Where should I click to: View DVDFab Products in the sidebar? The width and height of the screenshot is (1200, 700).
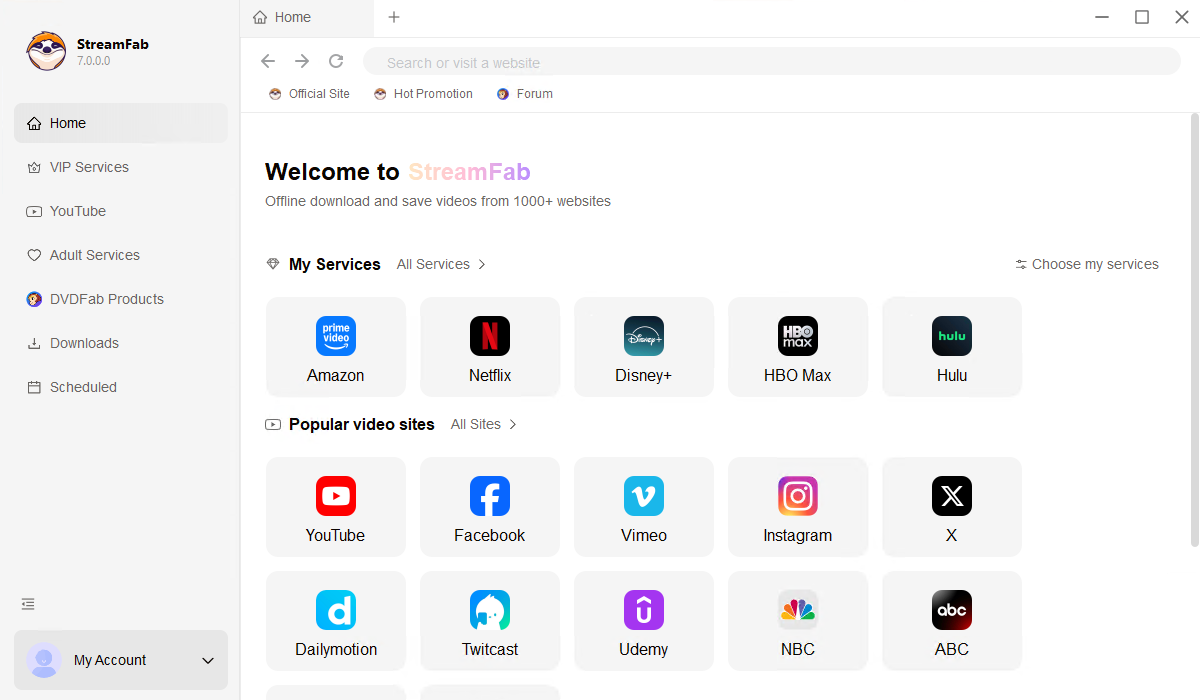106,299
